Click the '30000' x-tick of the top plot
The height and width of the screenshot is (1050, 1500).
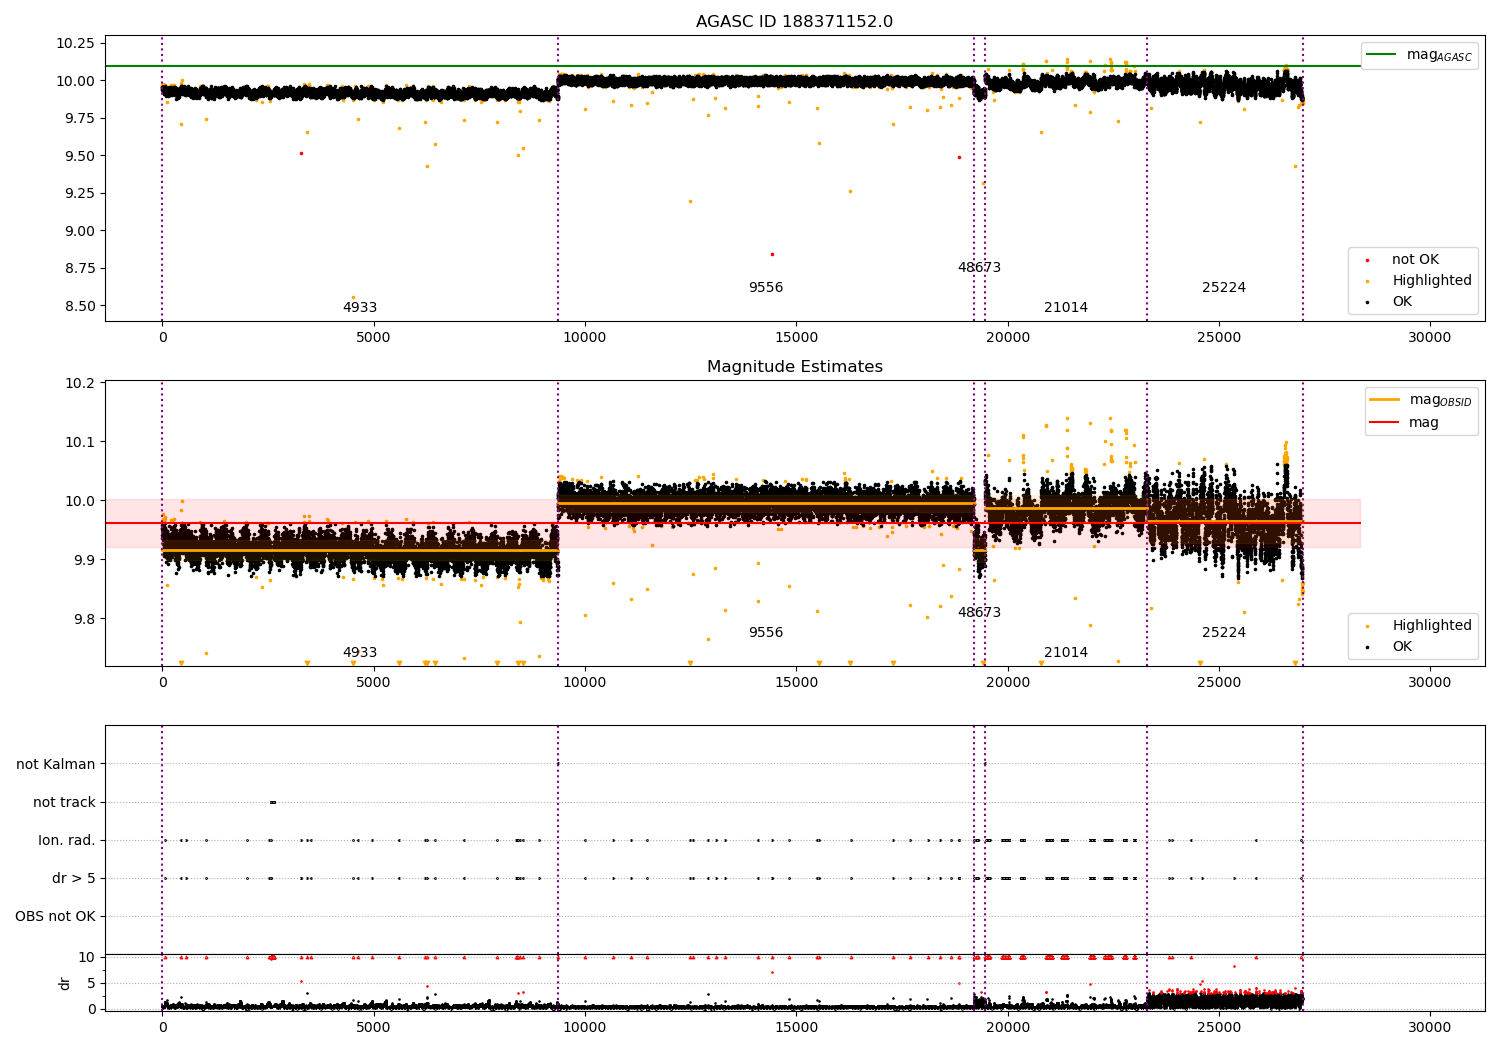tap(1430, 337)
